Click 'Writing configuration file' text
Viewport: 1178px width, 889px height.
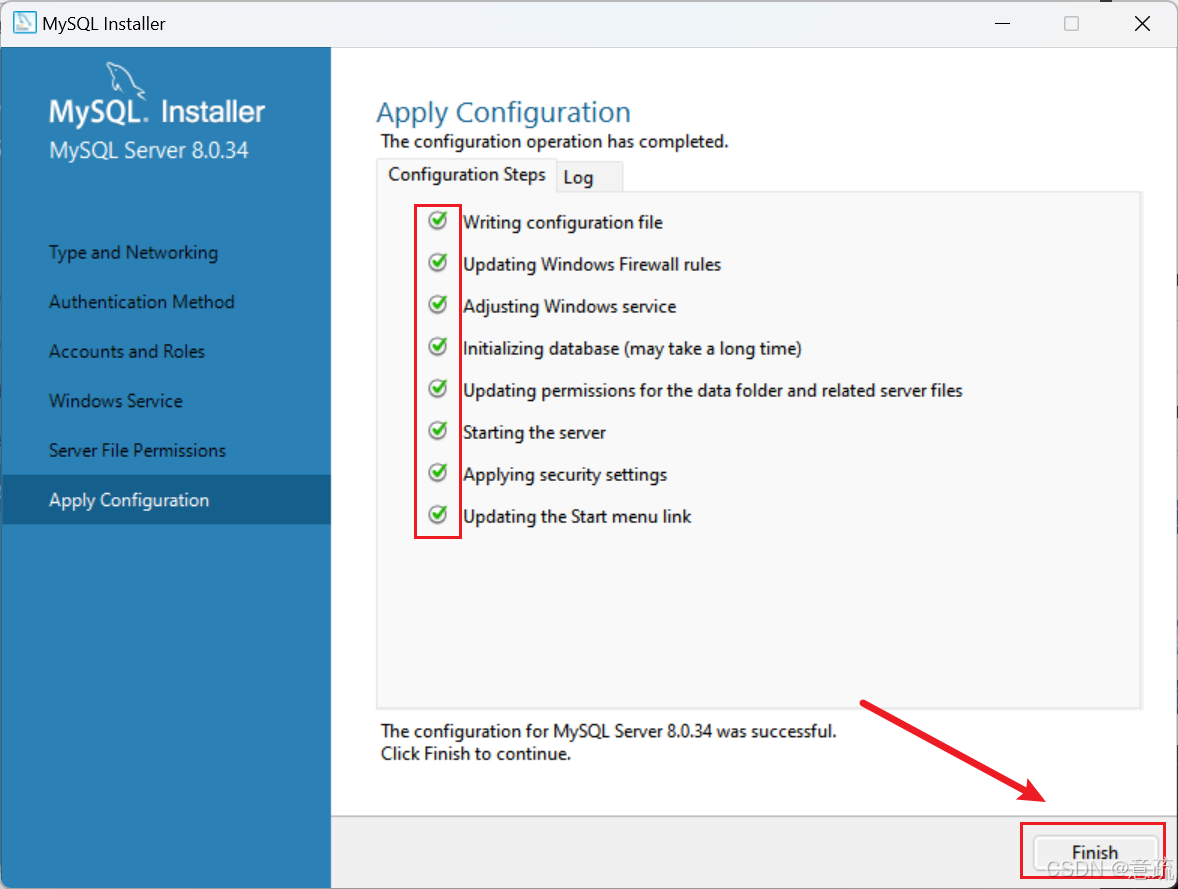[x=563, y=222]
